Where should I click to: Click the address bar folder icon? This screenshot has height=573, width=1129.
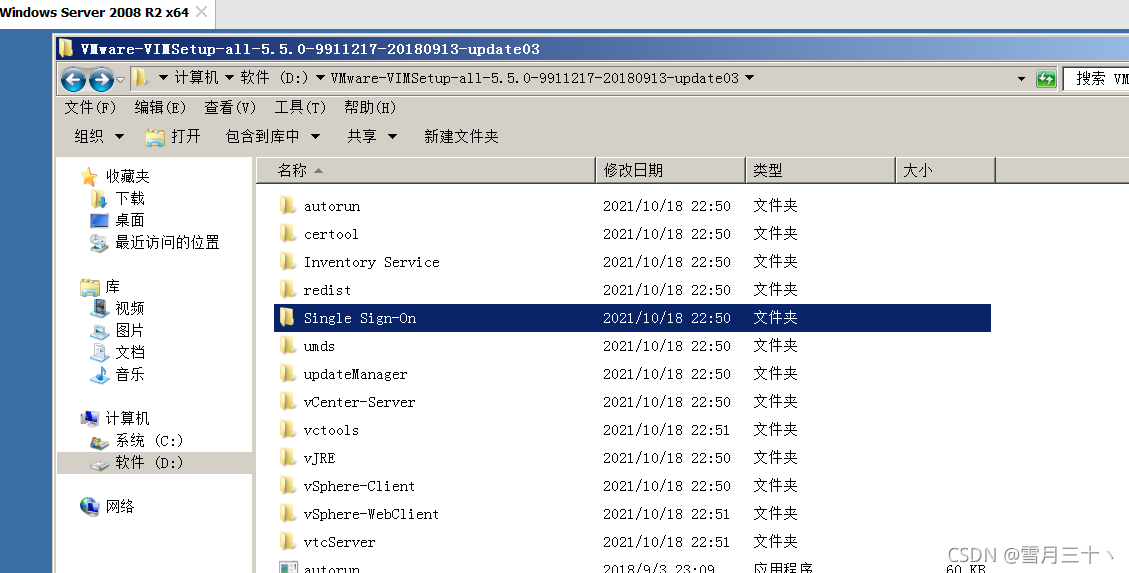140,78
